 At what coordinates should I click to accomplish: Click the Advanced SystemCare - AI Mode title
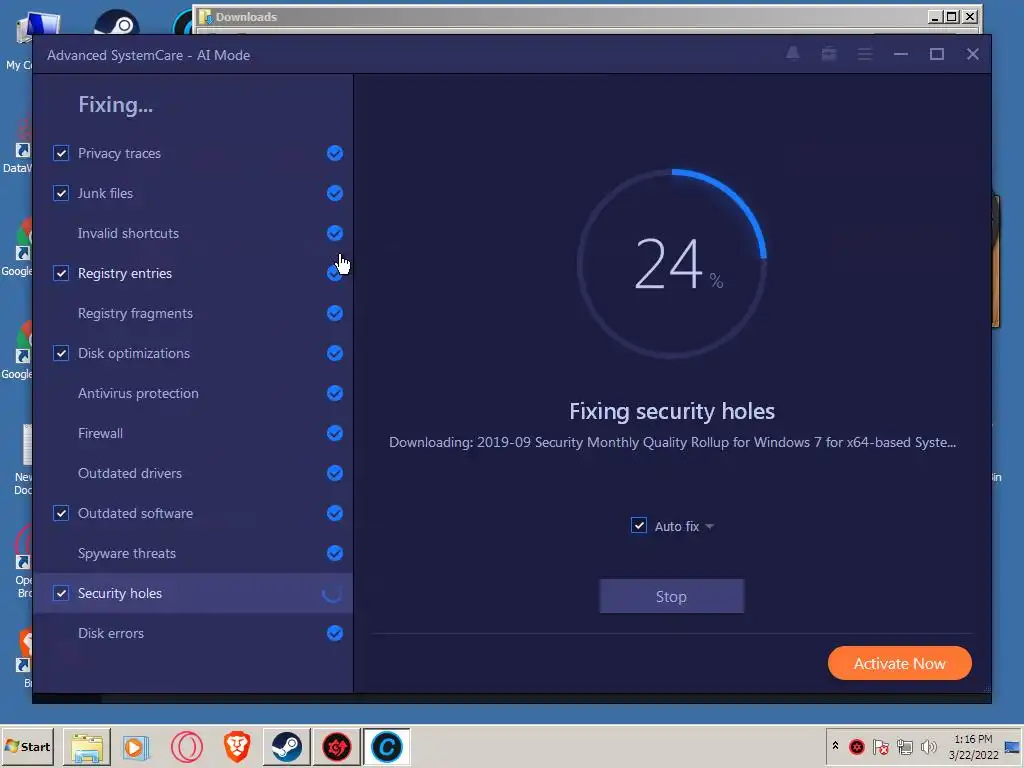point(148,55)
